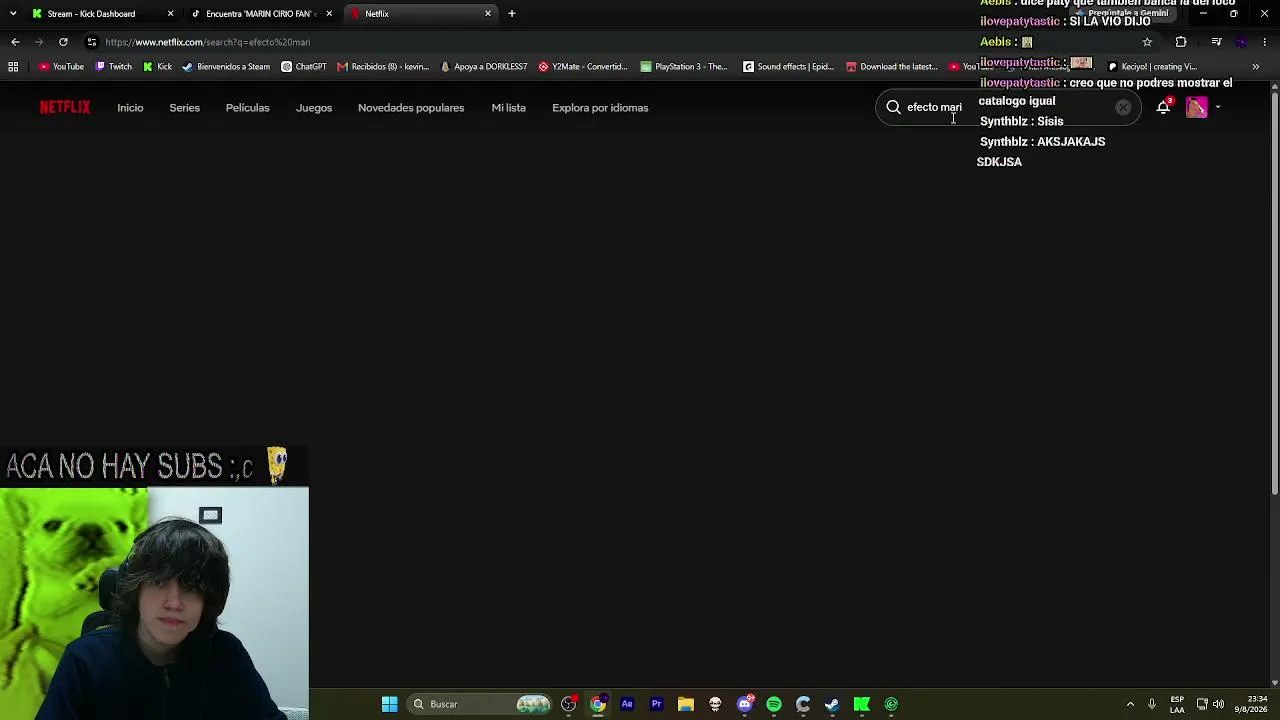Image resolution: width=1280 pixels, height=720 pixels.
Task: Open Explora por idiomas
Action: click(600, 108)
